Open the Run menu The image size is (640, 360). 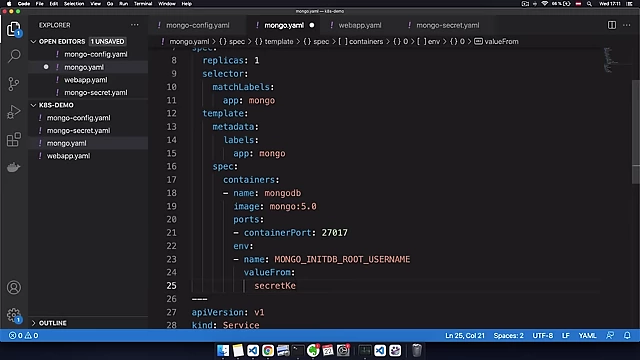click(x=123, y=4)
